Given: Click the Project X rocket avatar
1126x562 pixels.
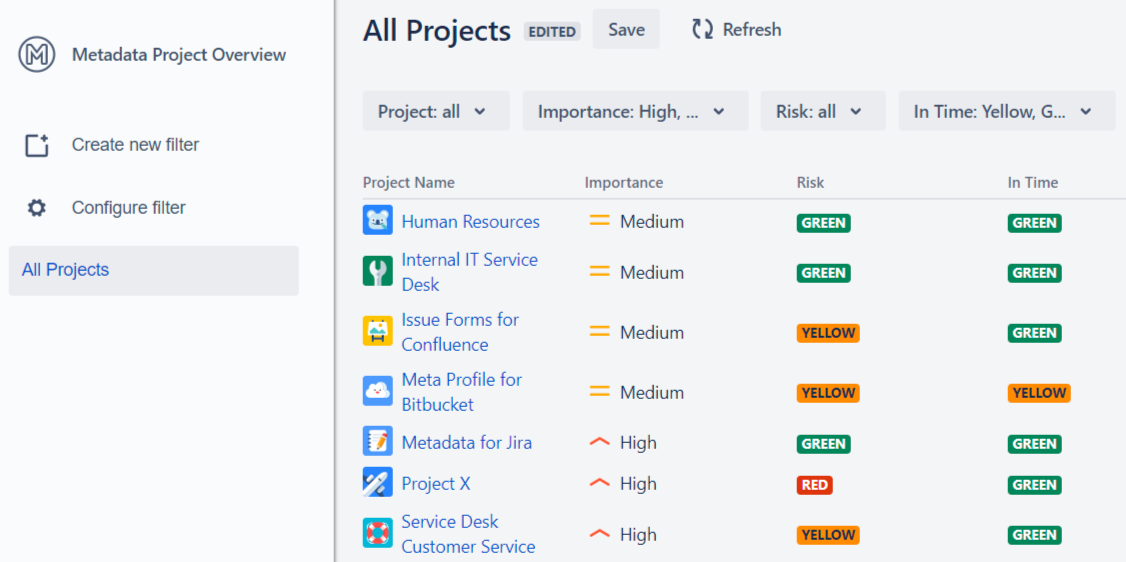Looking at the screenshot, I should pyautogui.click(x=378, y=482).
